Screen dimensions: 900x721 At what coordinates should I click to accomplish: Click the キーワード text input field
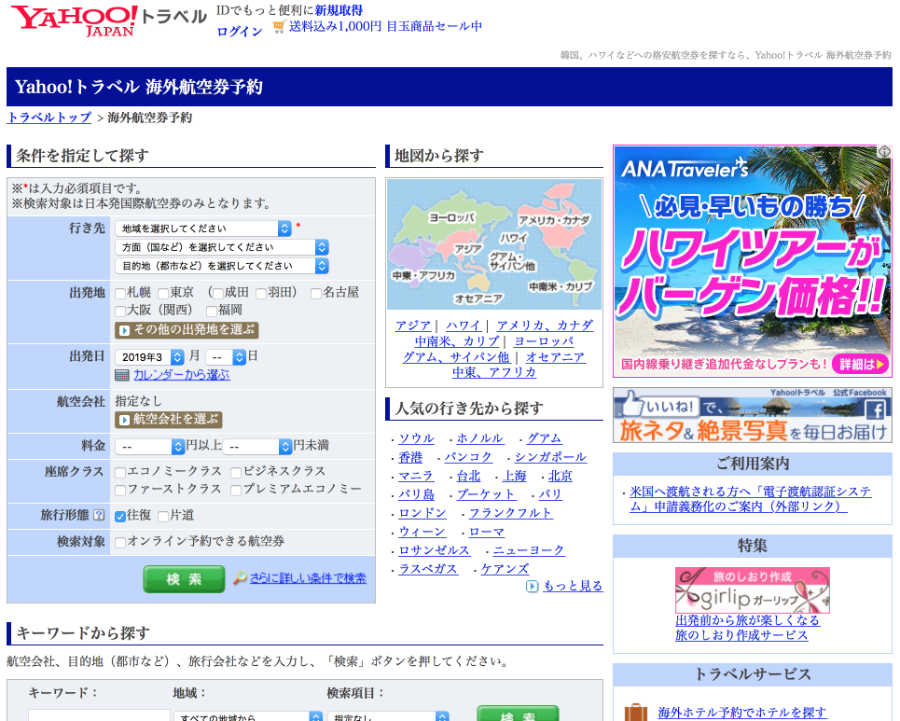(x=99, y=716)
